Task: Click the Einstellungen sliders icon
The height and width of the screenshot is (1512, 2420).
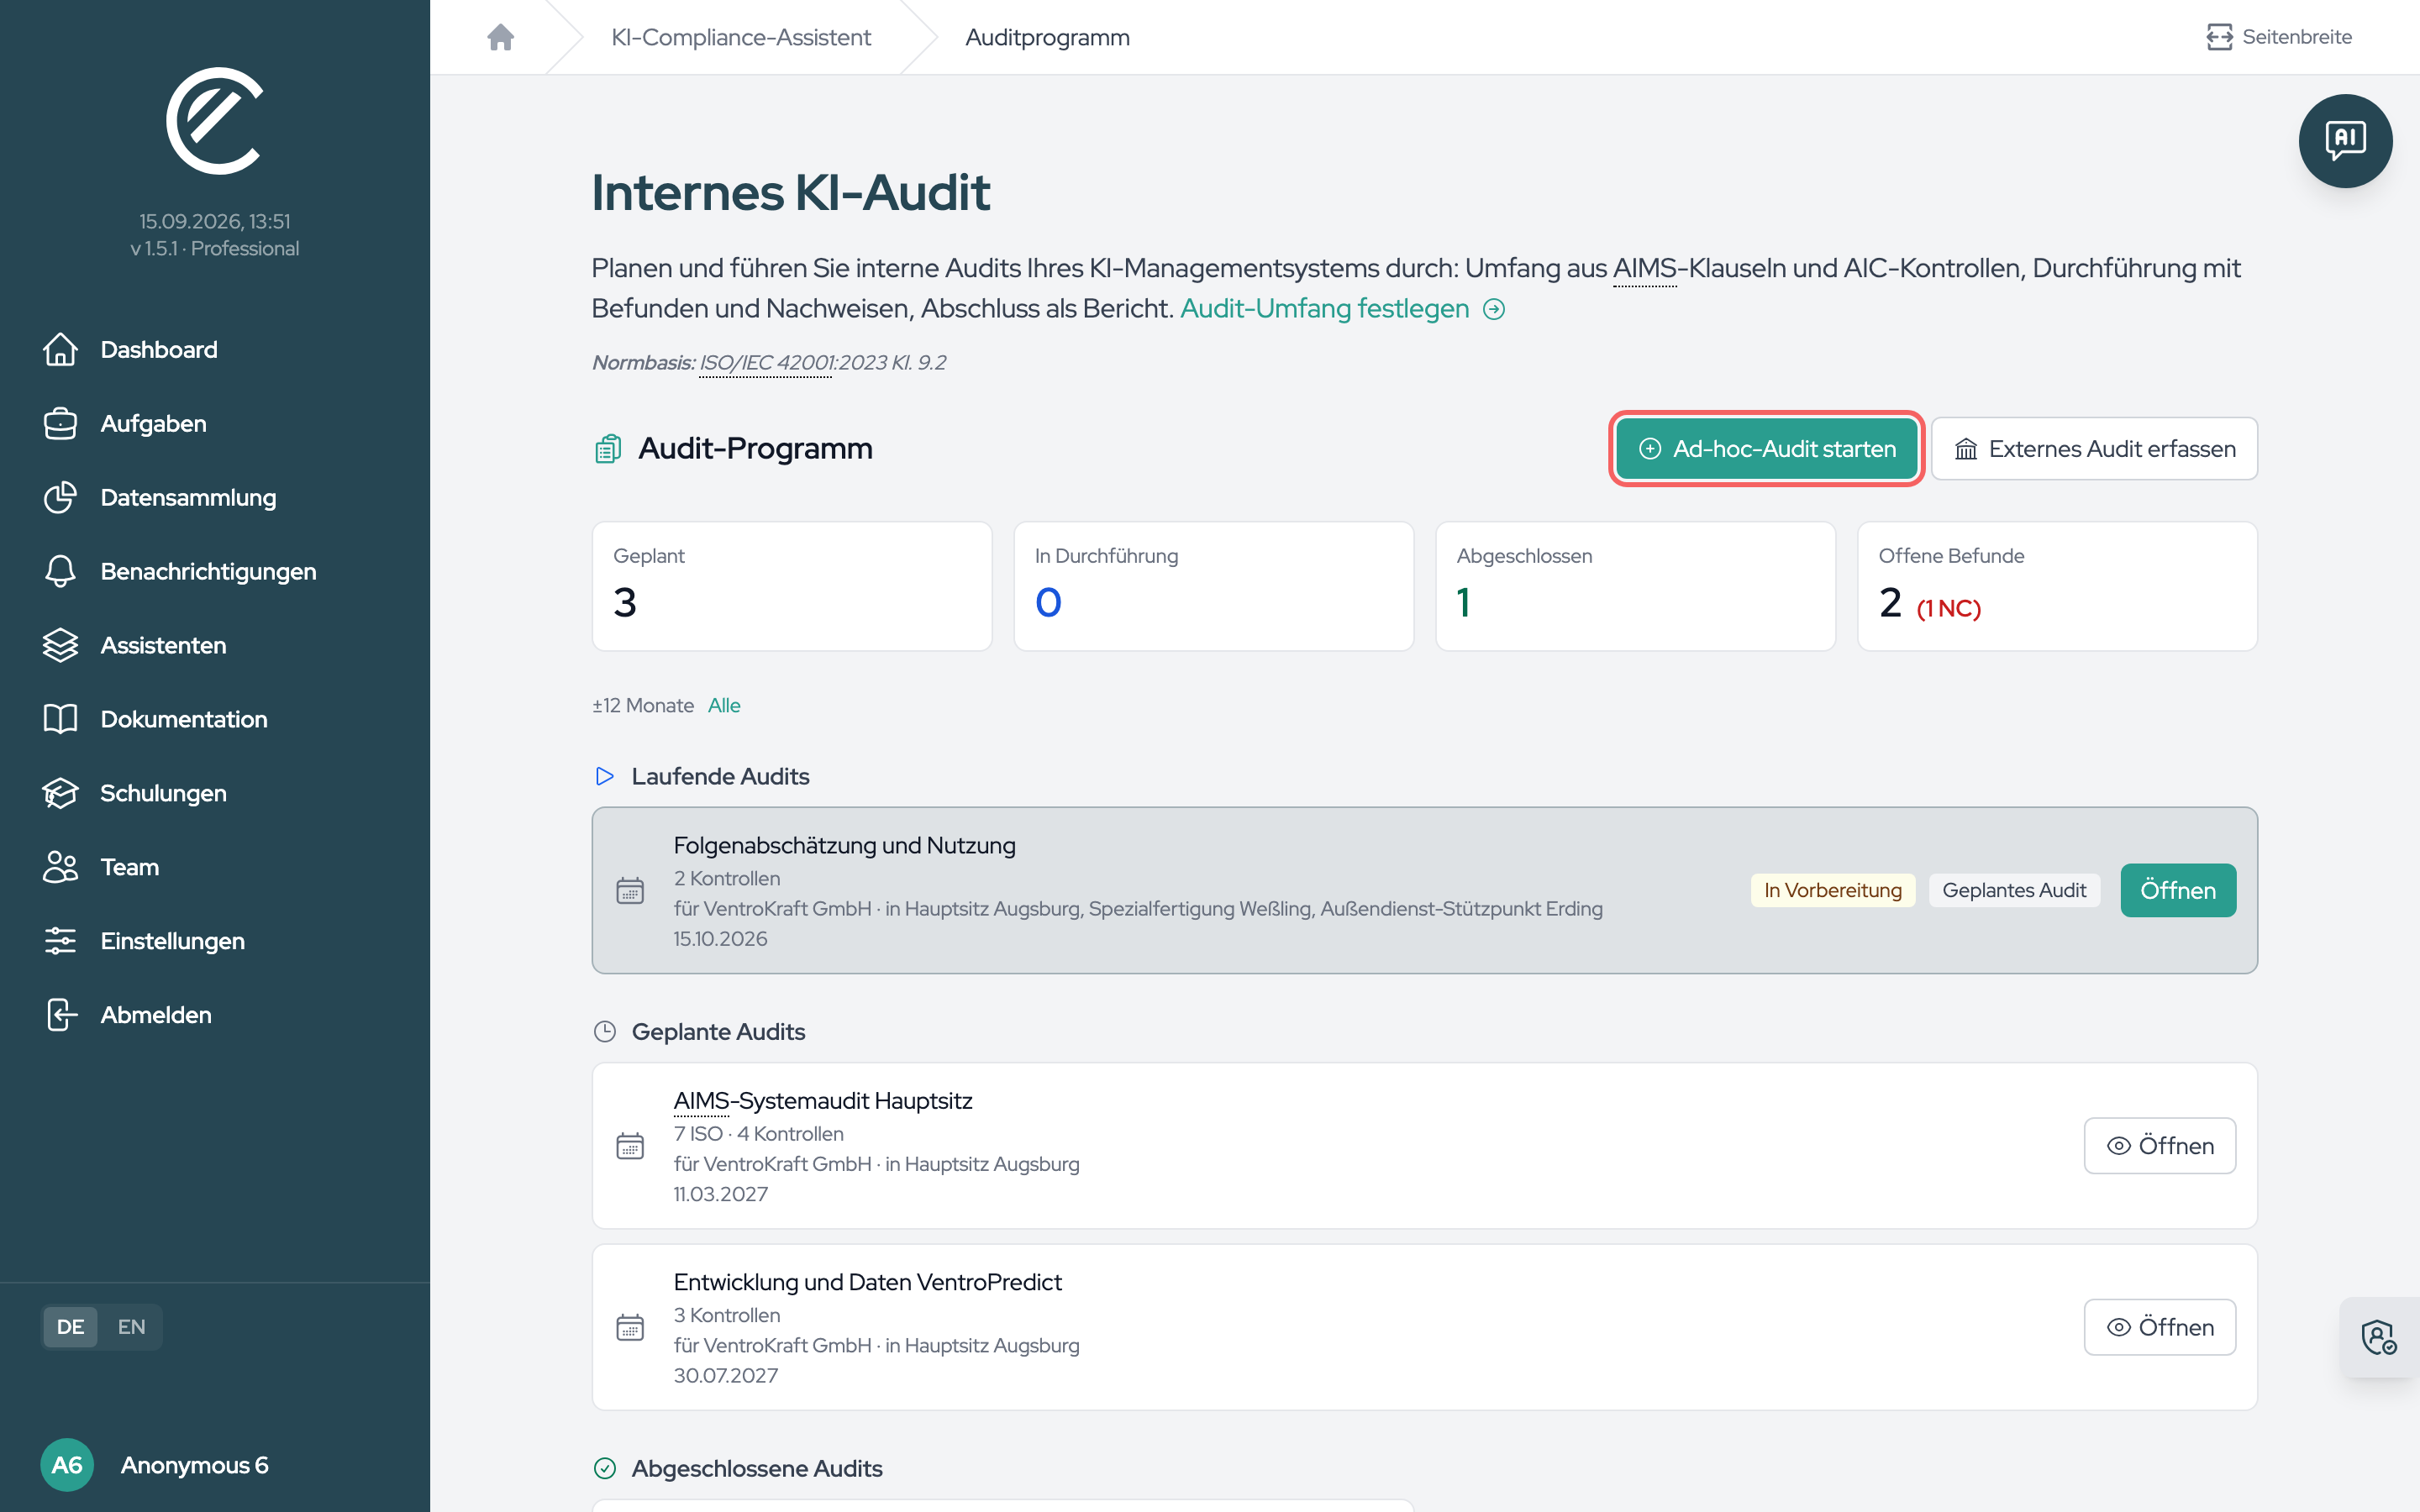Action: click(x=60, y=941)
